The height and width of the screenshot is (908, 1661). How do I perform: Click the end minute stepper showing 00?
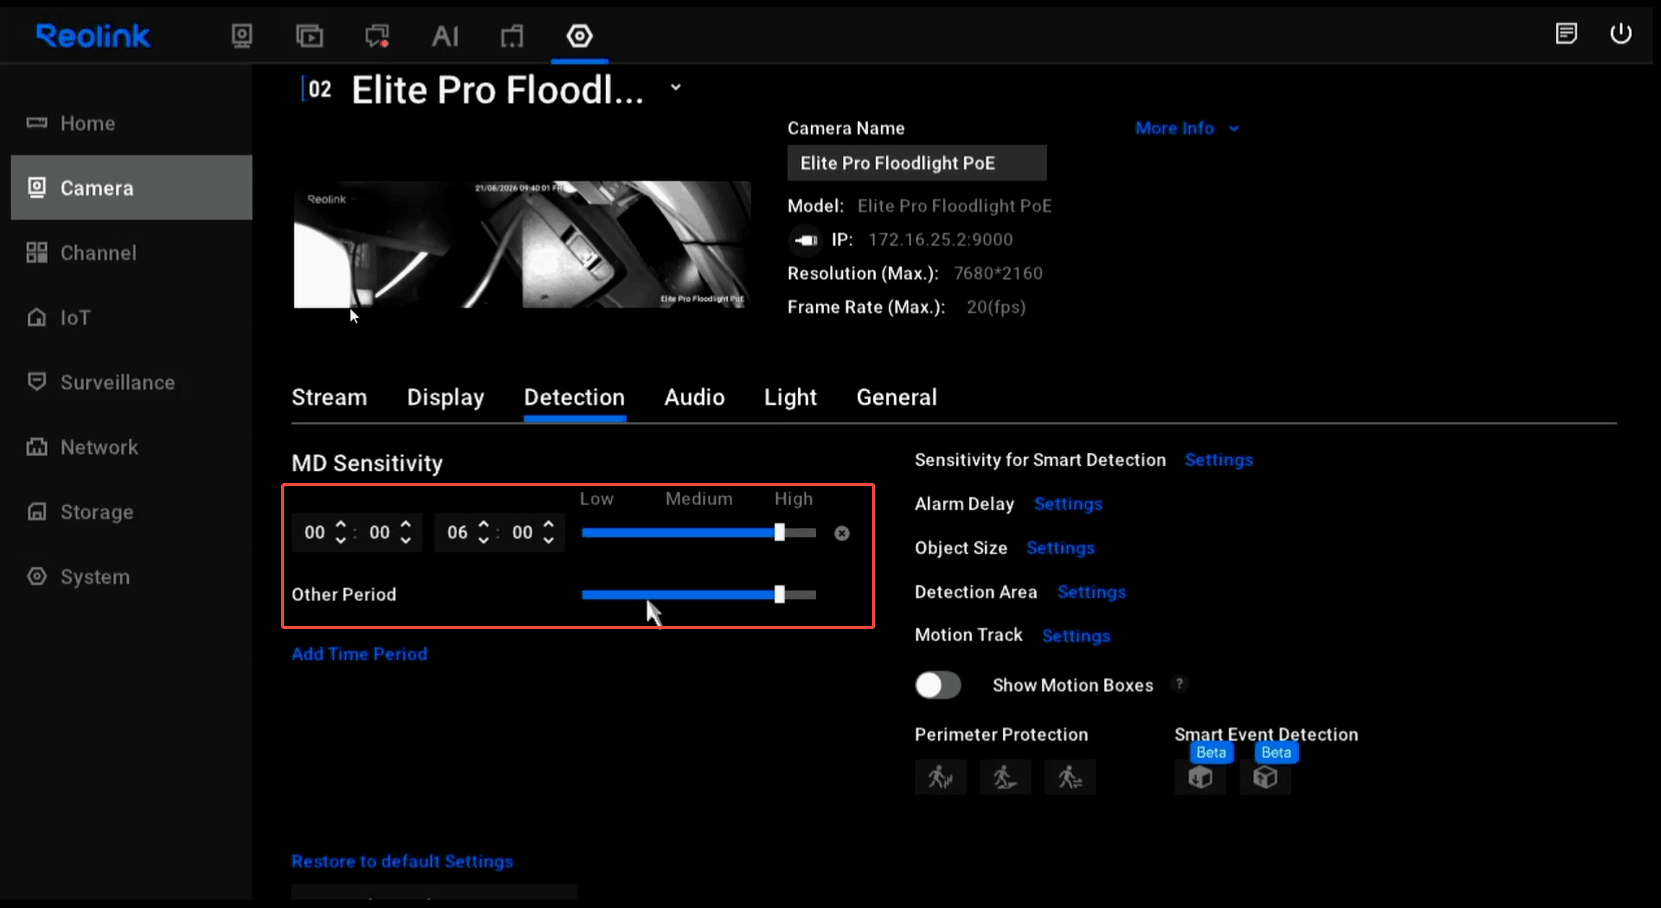(x=533, y=532)
